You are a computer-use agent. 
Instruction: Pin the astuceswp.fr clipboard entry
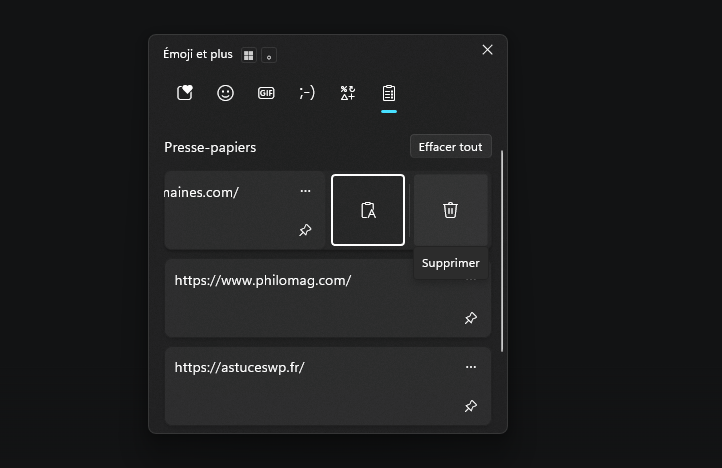pyautogui.click(x=471, y=406)
